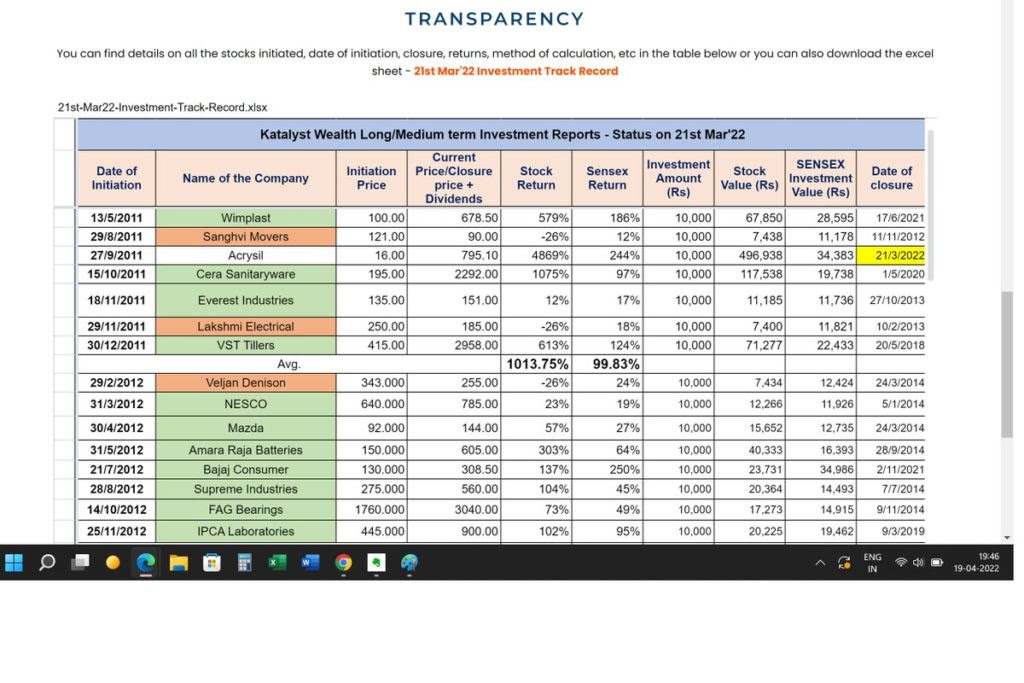Viewport: 1024px width, 683px height.
Task: Open 21st Mar'22 Investment Track Record link
Action: coord(516,71)
